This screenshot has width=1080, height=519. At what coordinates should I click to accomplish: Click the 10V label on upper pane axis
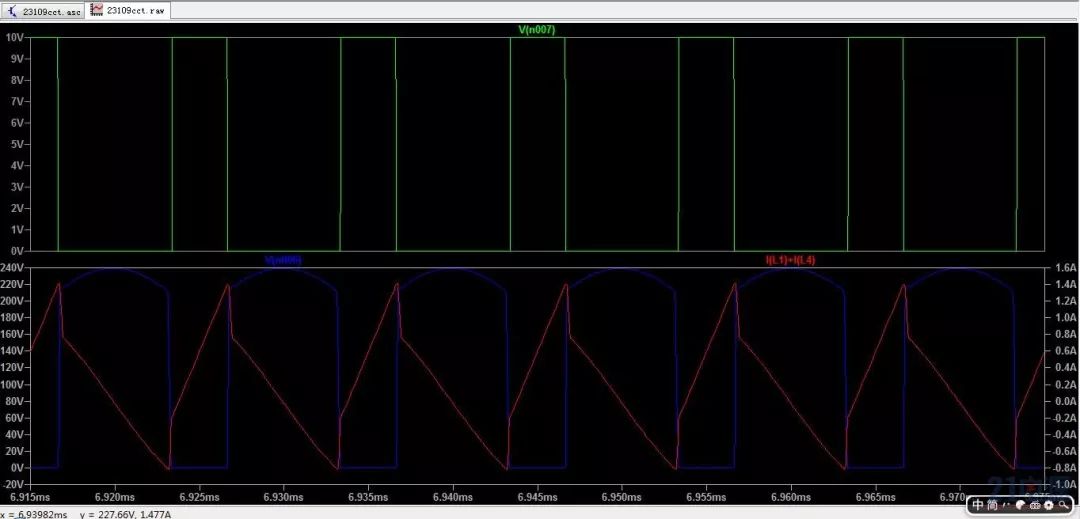16,38
